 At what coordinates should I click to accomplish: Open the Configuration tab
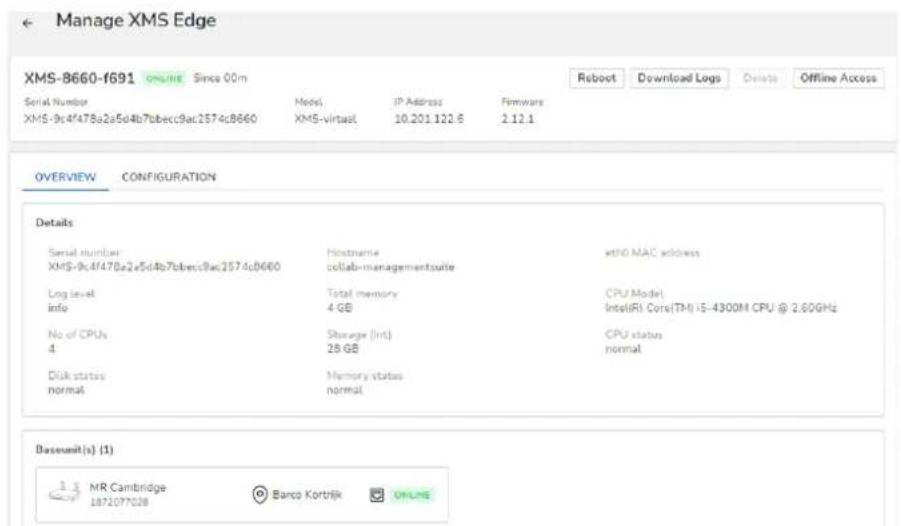coord(169,177)
